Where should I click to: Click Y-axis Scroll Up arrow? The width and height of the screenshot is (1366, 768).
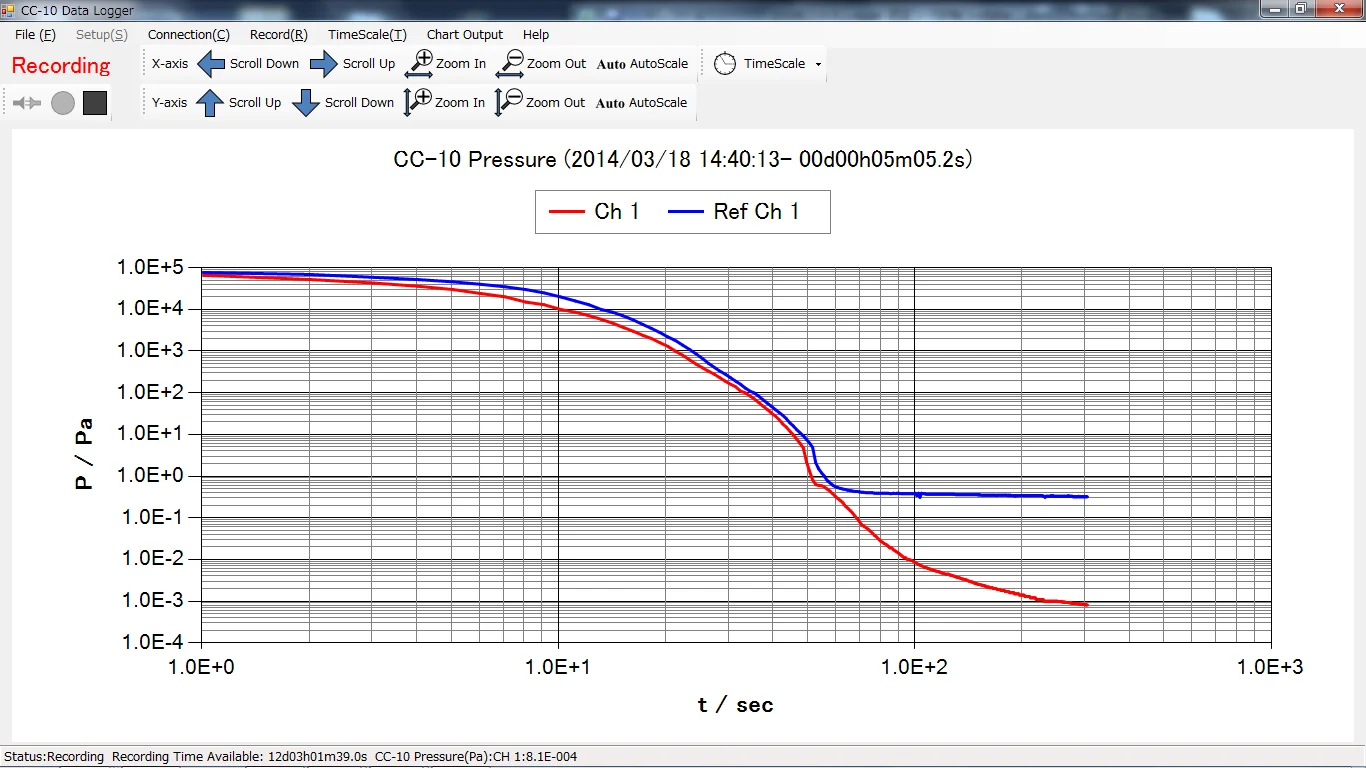(210, 103)
